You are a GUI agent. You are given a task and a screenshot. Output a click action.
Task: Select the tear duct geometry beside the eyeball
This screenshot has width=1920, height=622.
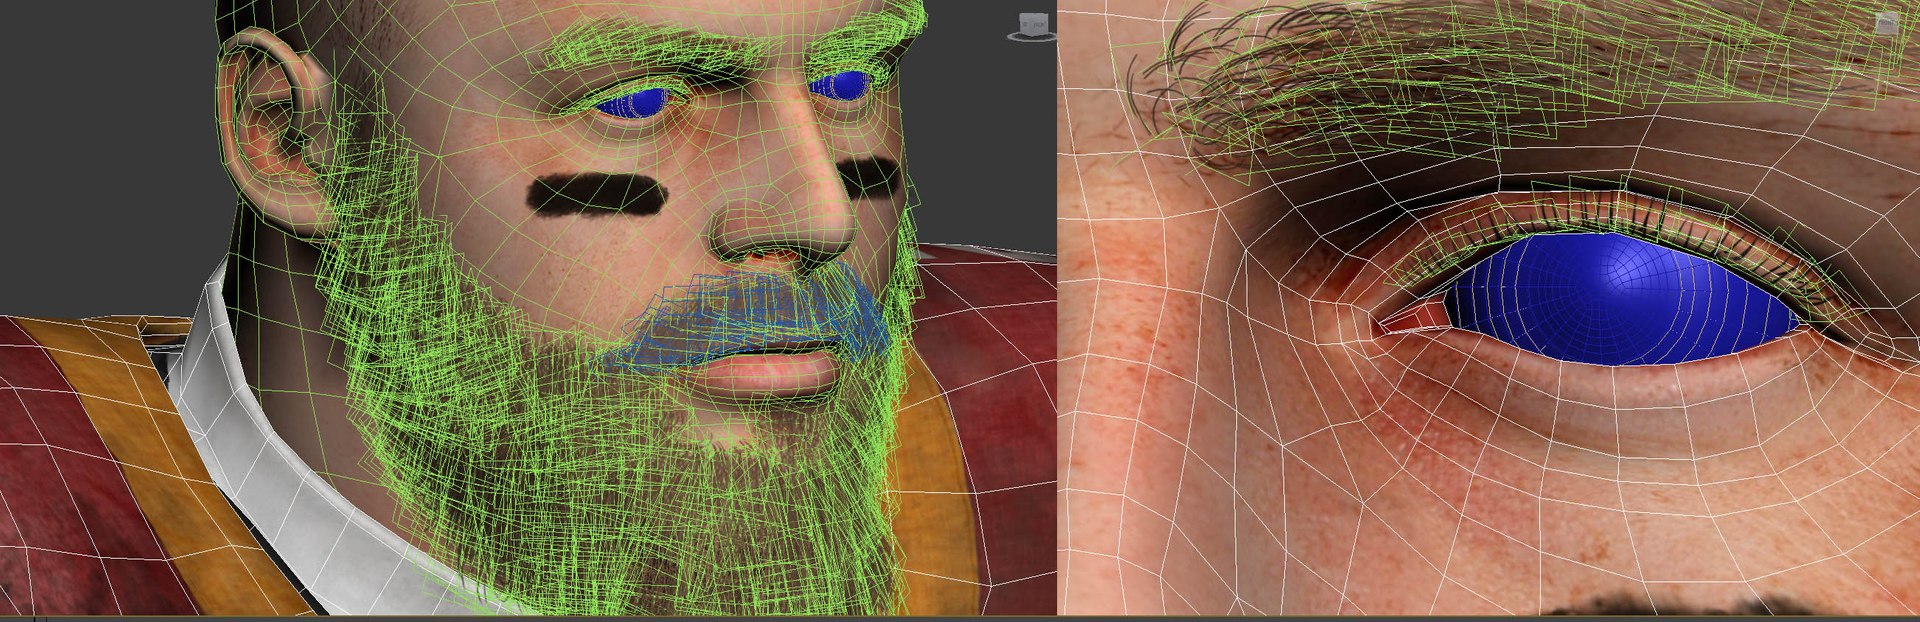coord(1410,318)
